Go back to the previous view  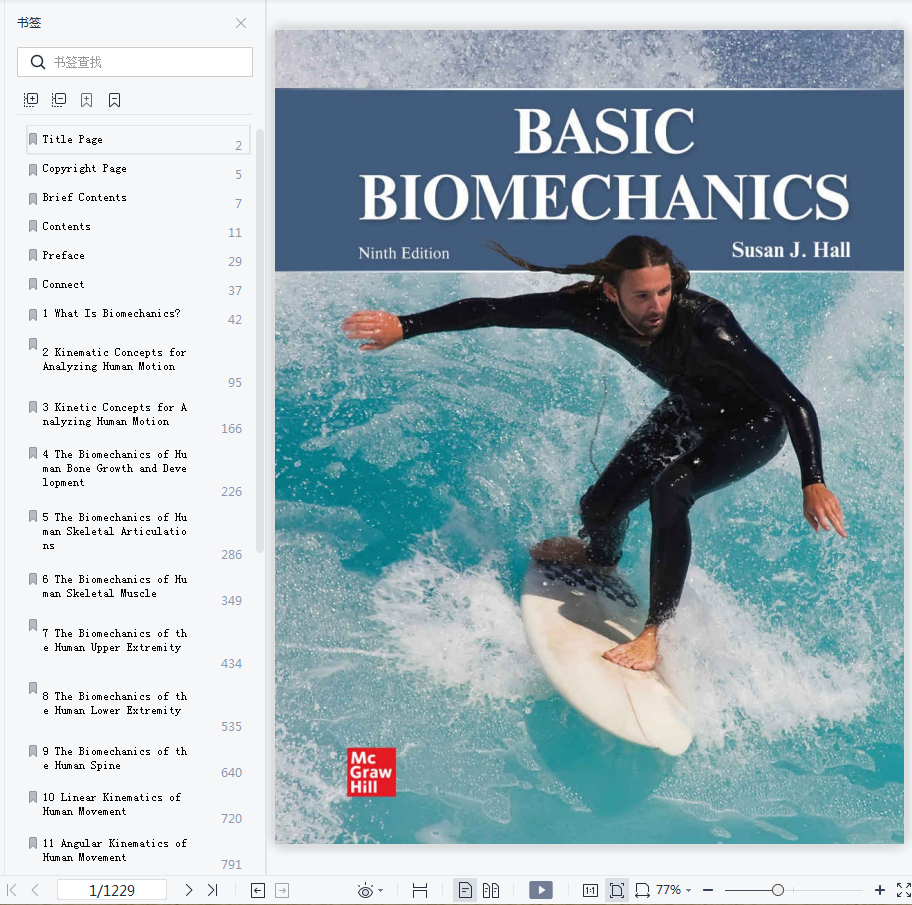[x=258, y=890]
